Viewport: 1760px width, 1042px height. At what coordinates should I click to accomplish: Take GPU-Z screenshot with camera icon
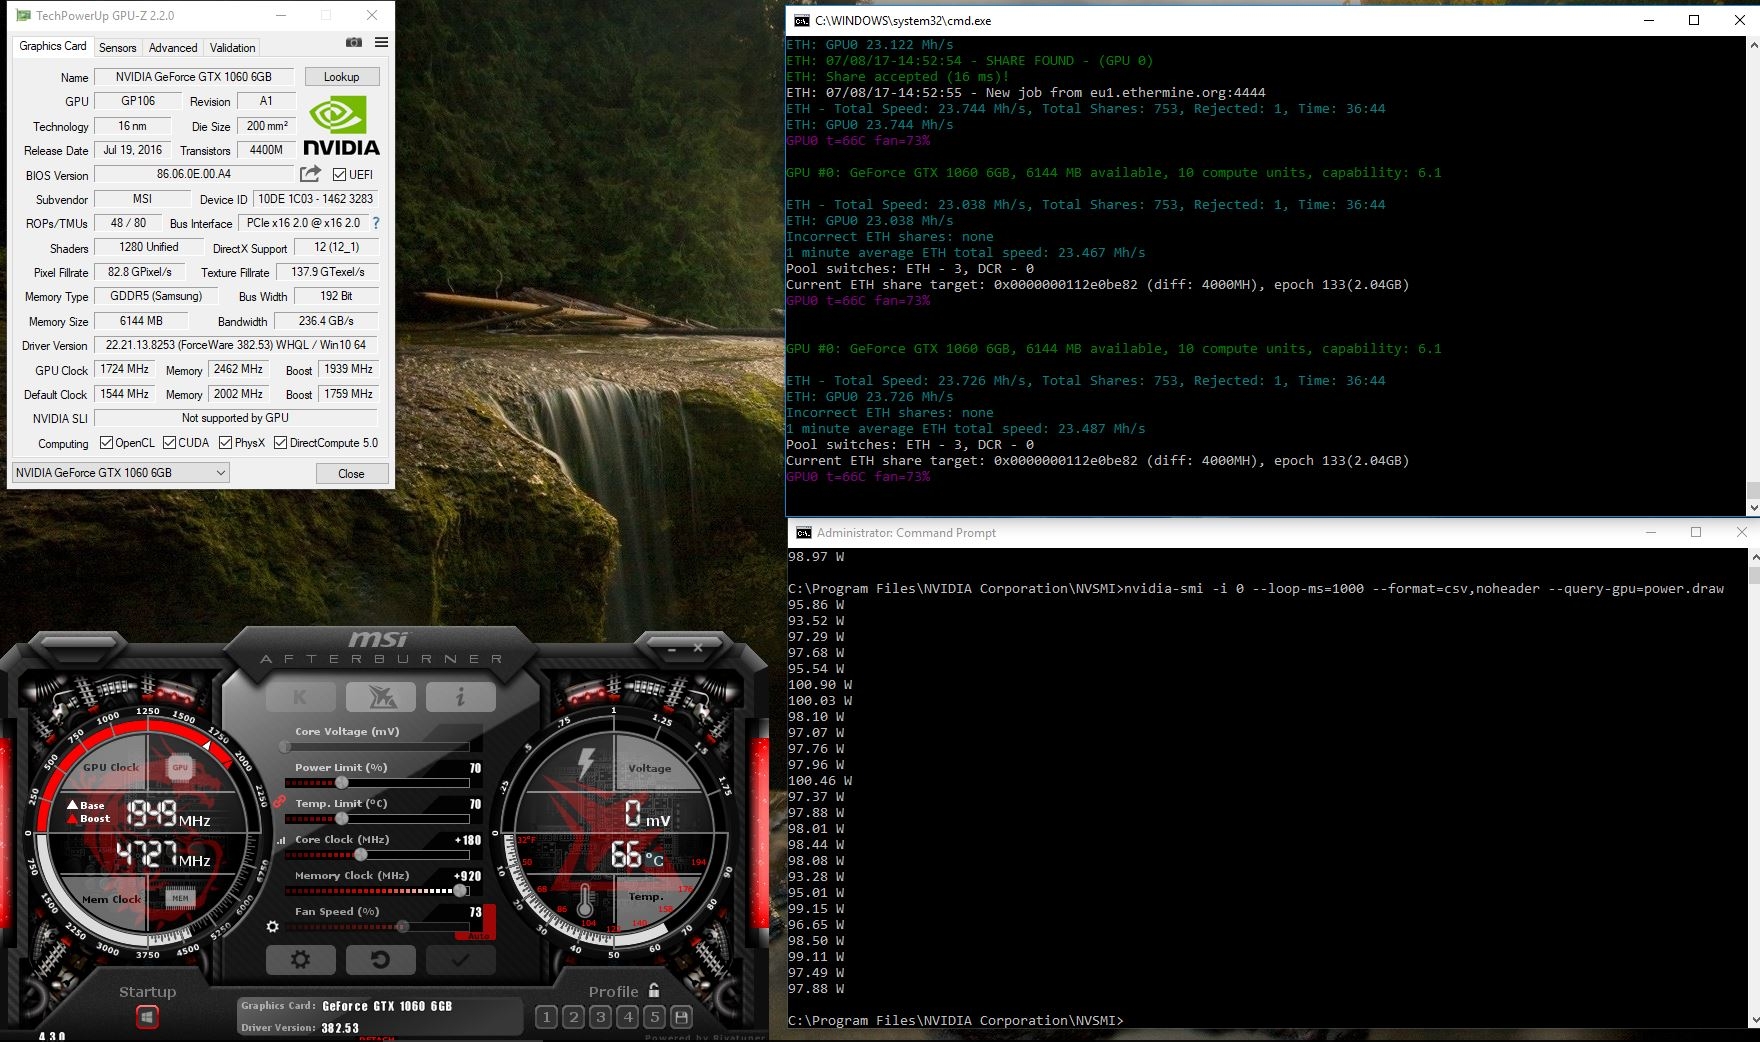[x=354, y=42]
